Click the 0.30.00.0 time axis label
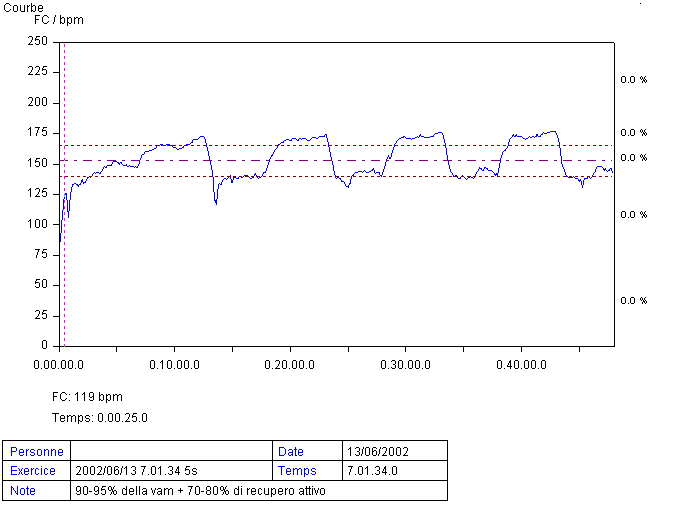The width and height of the screenshot is (676, 513). point(405,364)
